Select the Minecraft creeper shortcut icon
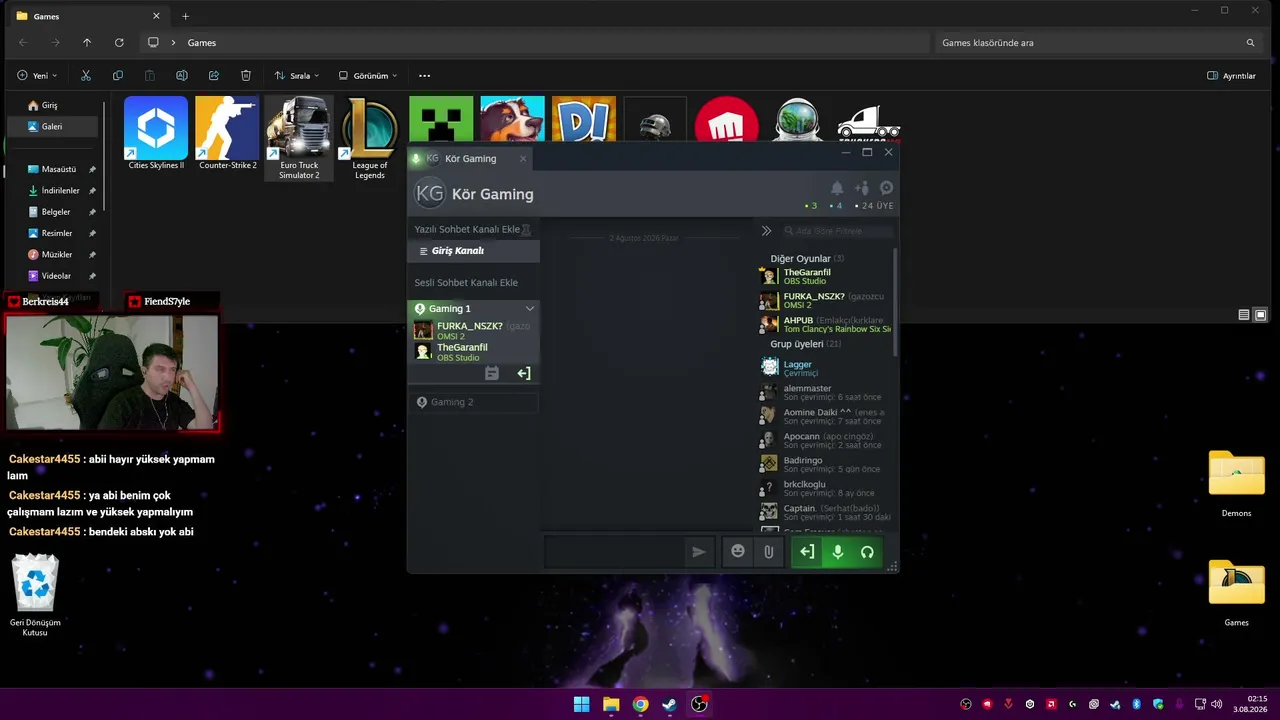The width and height of the screenshot is (1280, 720). (441, 120)
